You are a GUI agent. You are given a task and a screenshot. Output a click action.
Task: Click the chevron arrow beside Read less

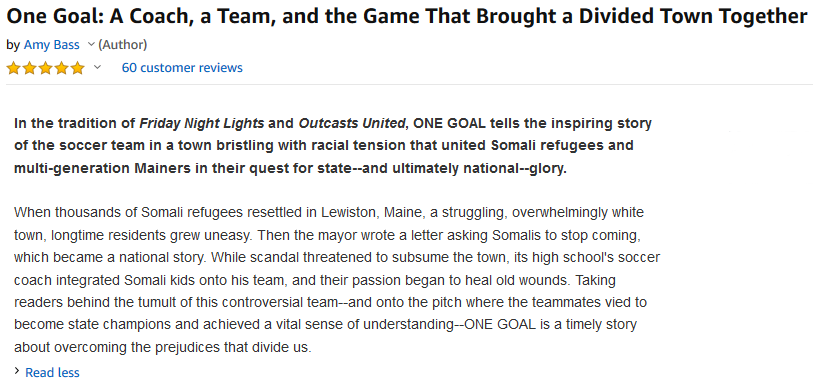tap(17, 371)
